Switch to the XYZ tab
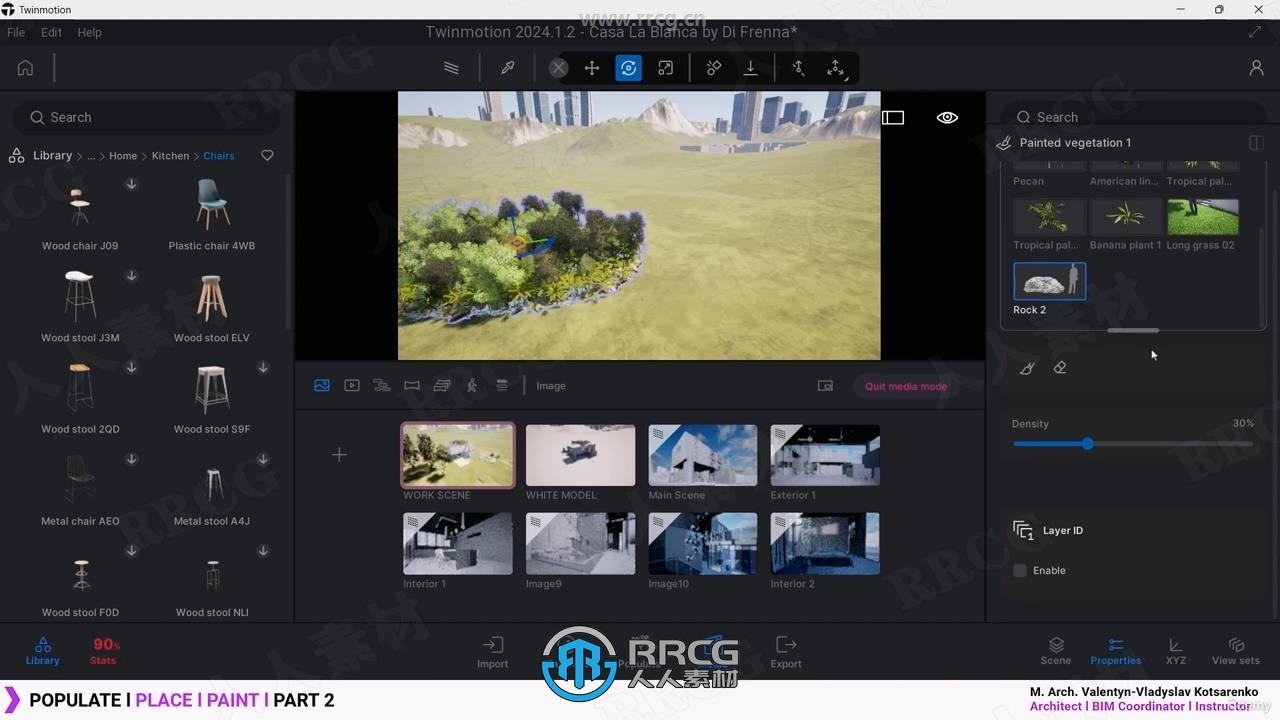This screenshot has width=1280, height=720. click(1176, 652)
